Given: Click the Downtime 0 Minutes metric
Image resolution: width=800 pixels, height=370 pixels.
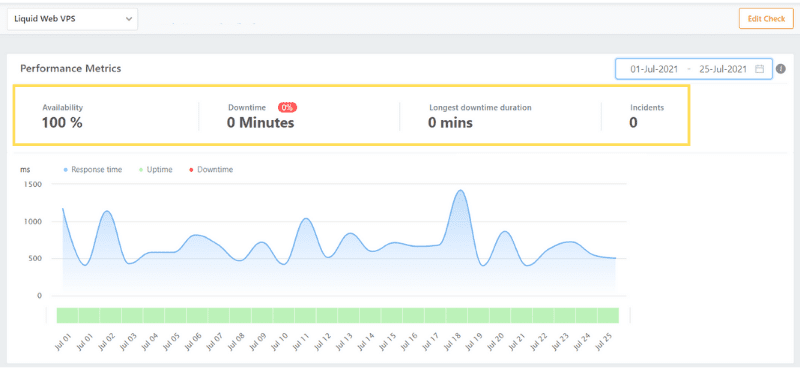Looking at the screenshot, I should [261, 116].
